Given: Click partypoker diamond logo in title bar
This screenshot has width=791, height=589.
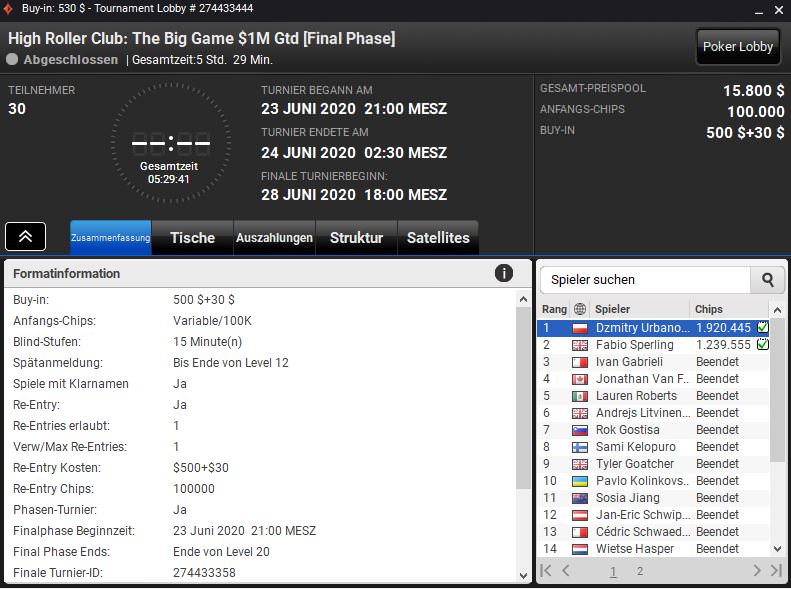Looking at the screenshot, I should [8, 9].
